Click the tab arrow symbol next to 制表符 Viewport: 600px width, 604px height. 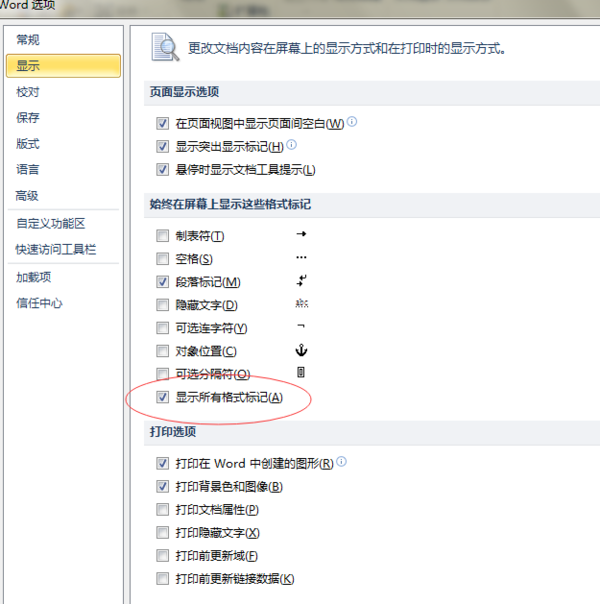(302, 234)
